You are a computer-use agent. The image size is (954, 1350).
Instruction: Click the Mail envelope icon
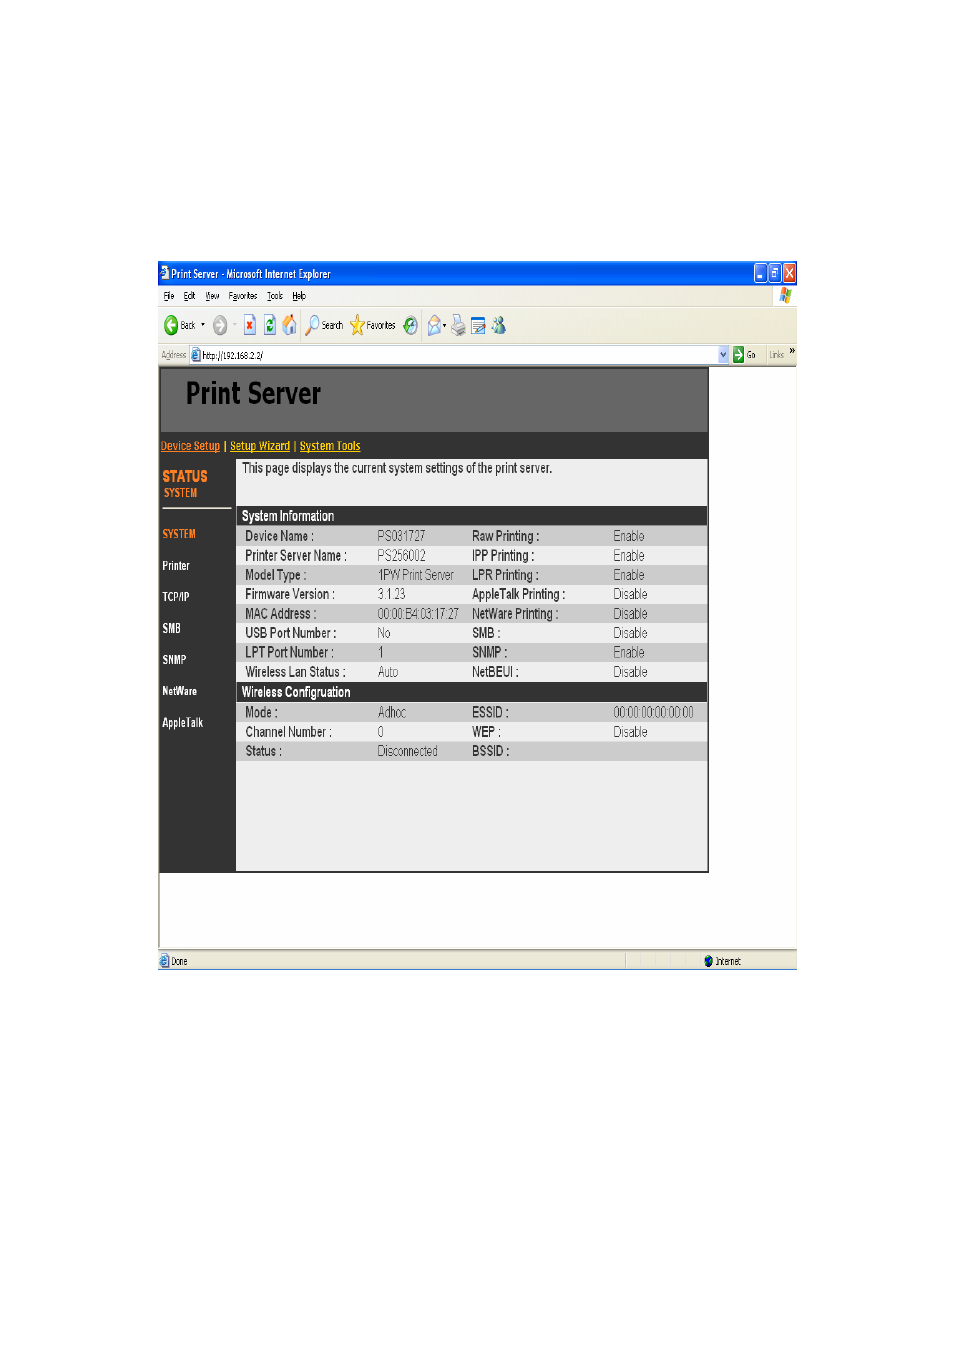[x=434, y=325]
